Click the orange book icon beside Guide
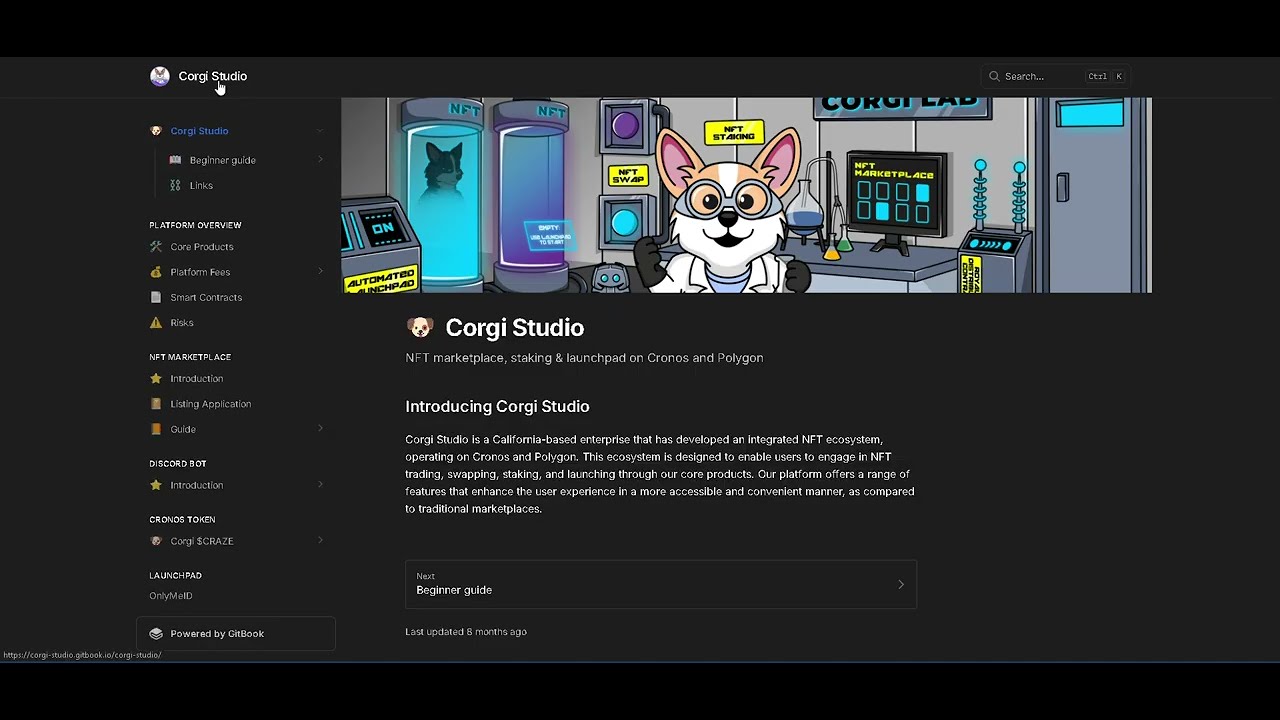This screenshot has height=720, width=1280. click(x=156, y=429)
